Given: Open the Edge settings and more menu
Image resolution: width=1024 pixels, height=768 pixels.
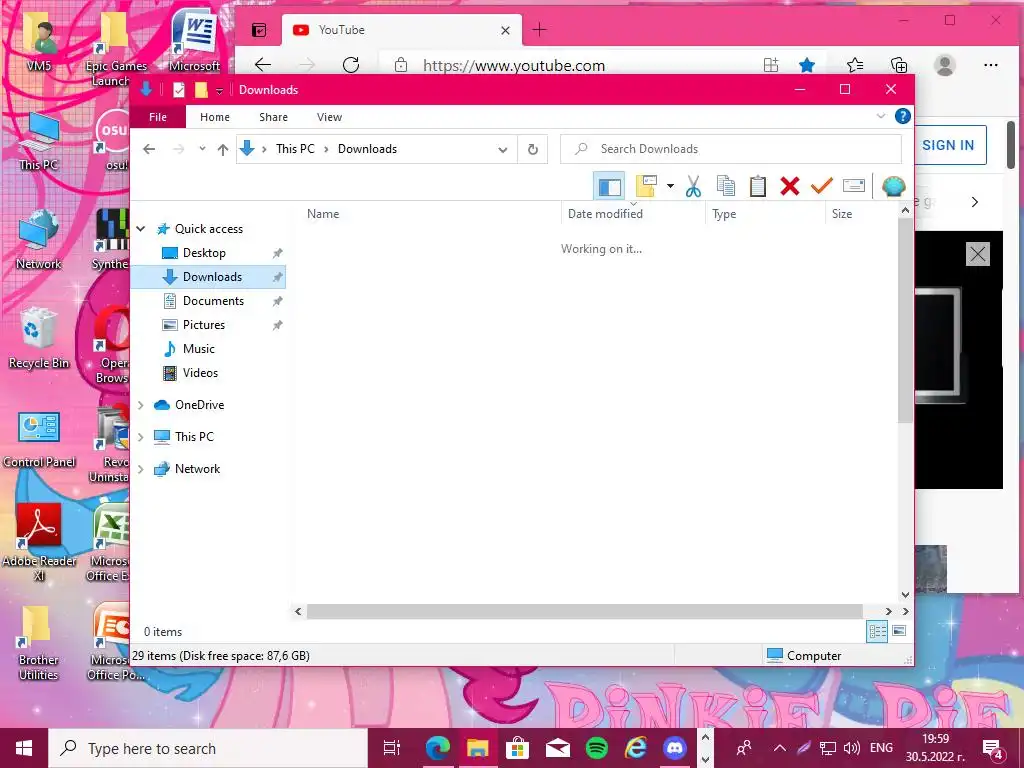Looking at the screenshot, I should (x=991, y=65).
